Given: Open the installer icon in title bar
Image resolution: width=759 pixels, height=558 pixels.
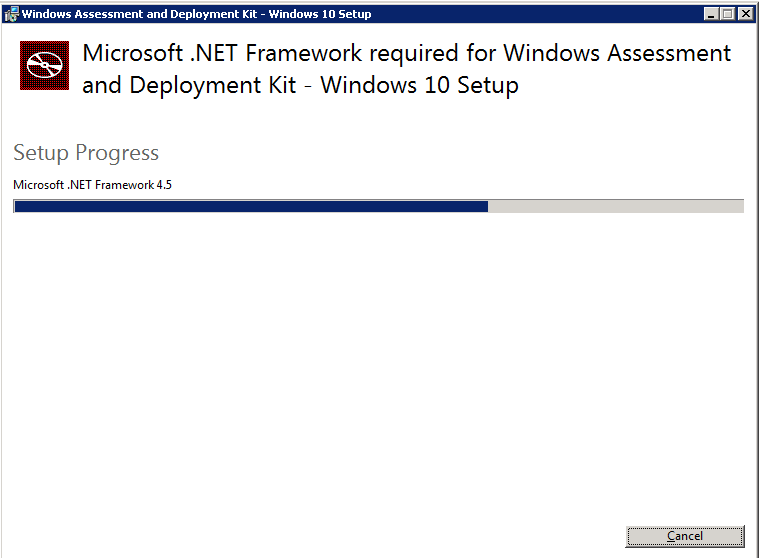Looking at the screenshot, I should (11, 14).
